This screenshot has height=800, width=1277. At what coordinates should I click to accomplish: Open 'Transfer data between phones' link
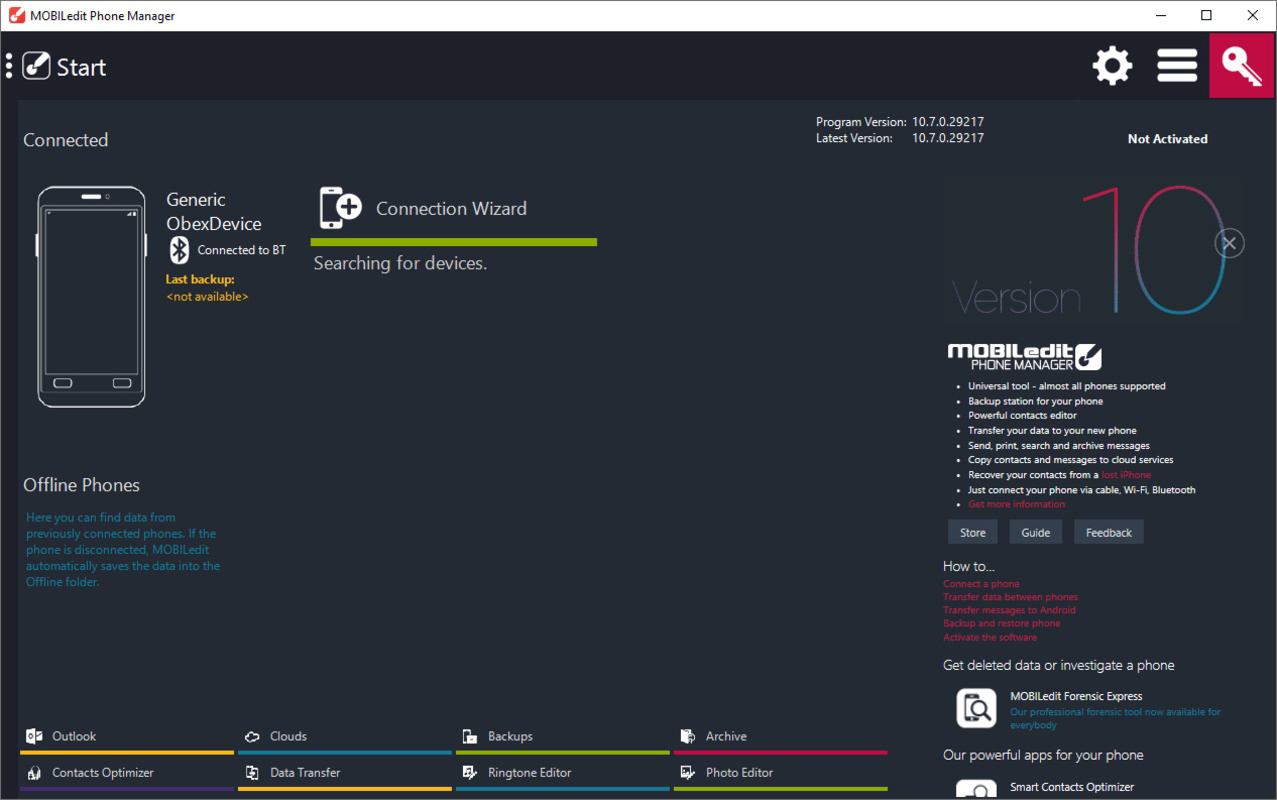pos(1010,597)
